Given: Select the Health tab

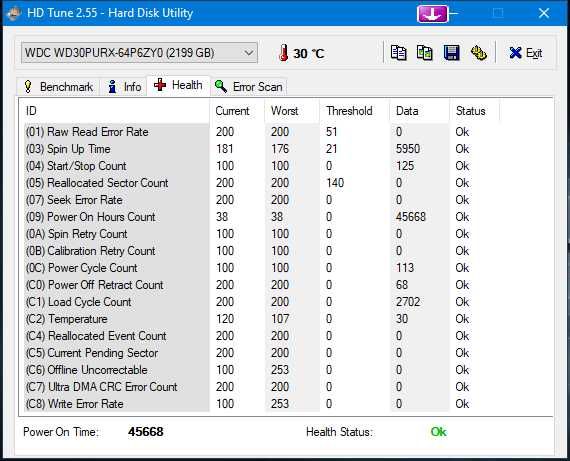Looking at the screenshot, I should click(x=178, y=85).
